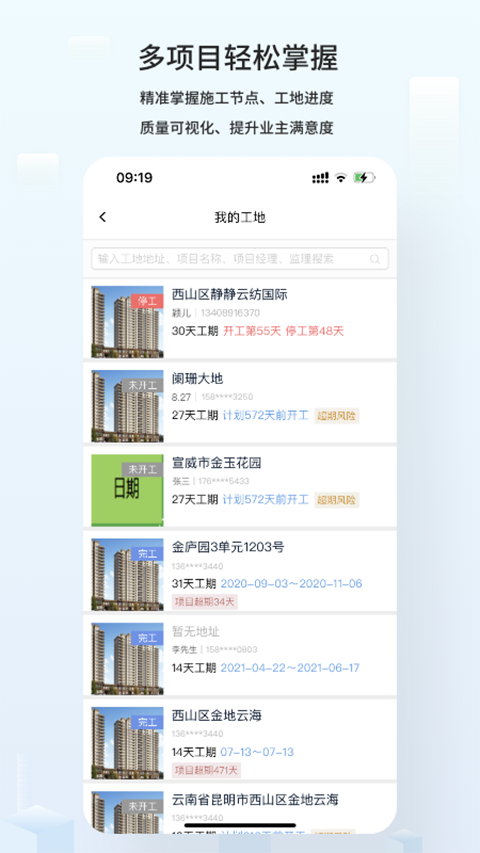Viewport: 480px width, 853px height.
Task: Tap 未开工 badge on 阆珊大地 thumbnail
Action: coord(142,385)
